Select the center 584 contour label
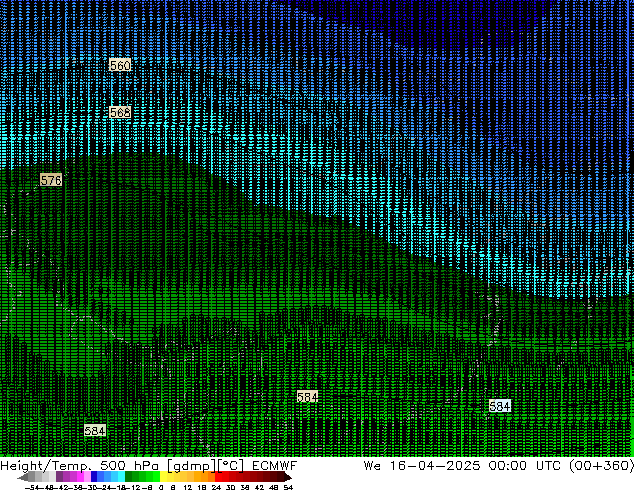The height and width of the screenshot is (490, 634). coord(307,397)
